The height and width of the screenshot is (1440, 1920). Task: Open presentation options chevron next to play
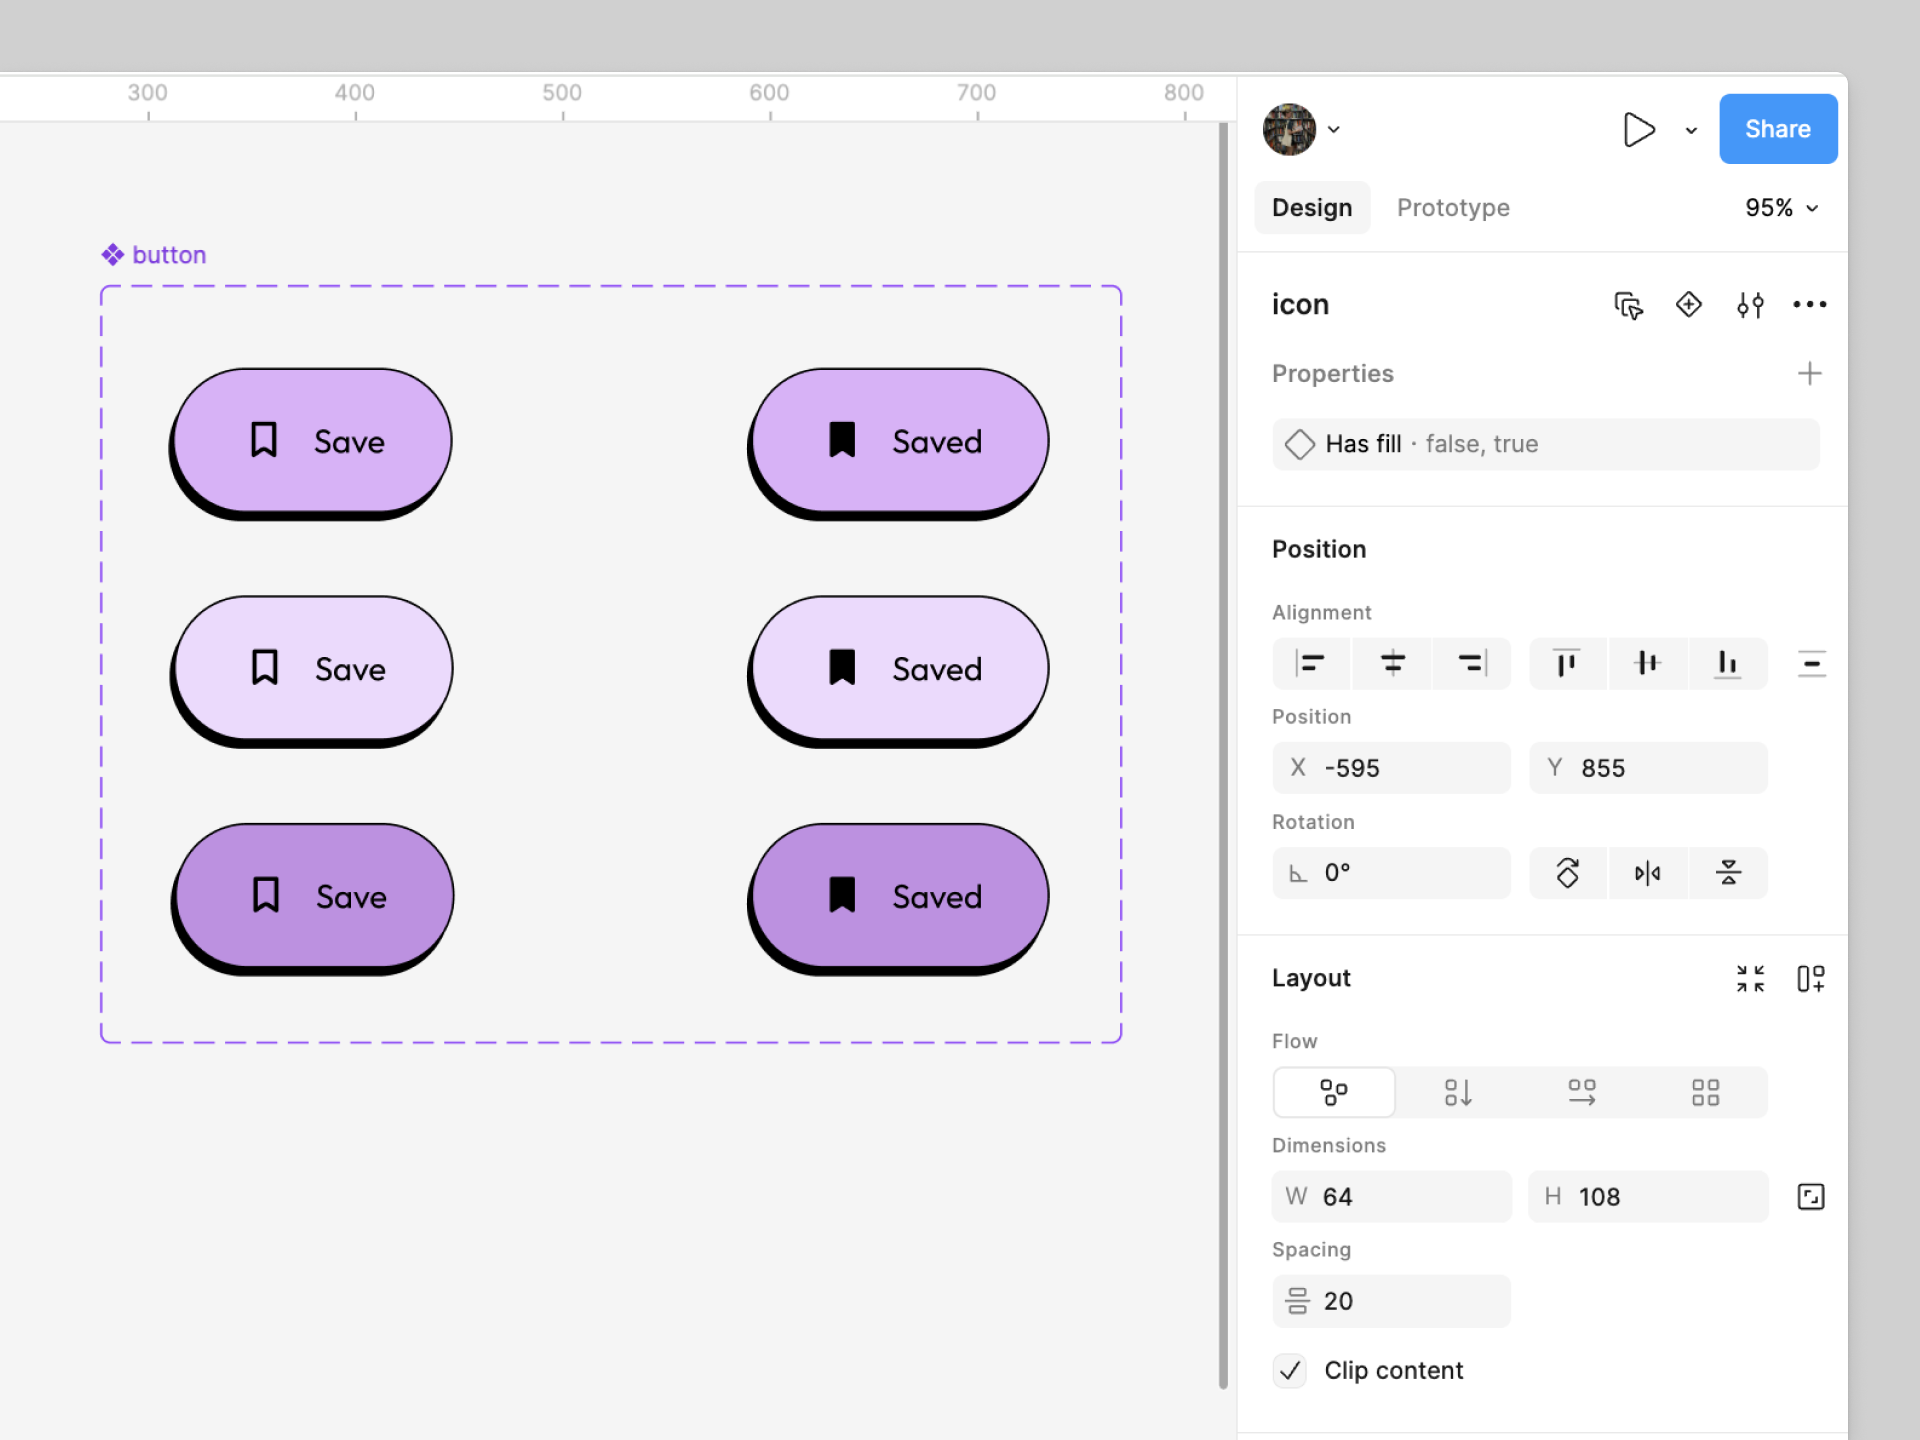tap(1691, 130)
